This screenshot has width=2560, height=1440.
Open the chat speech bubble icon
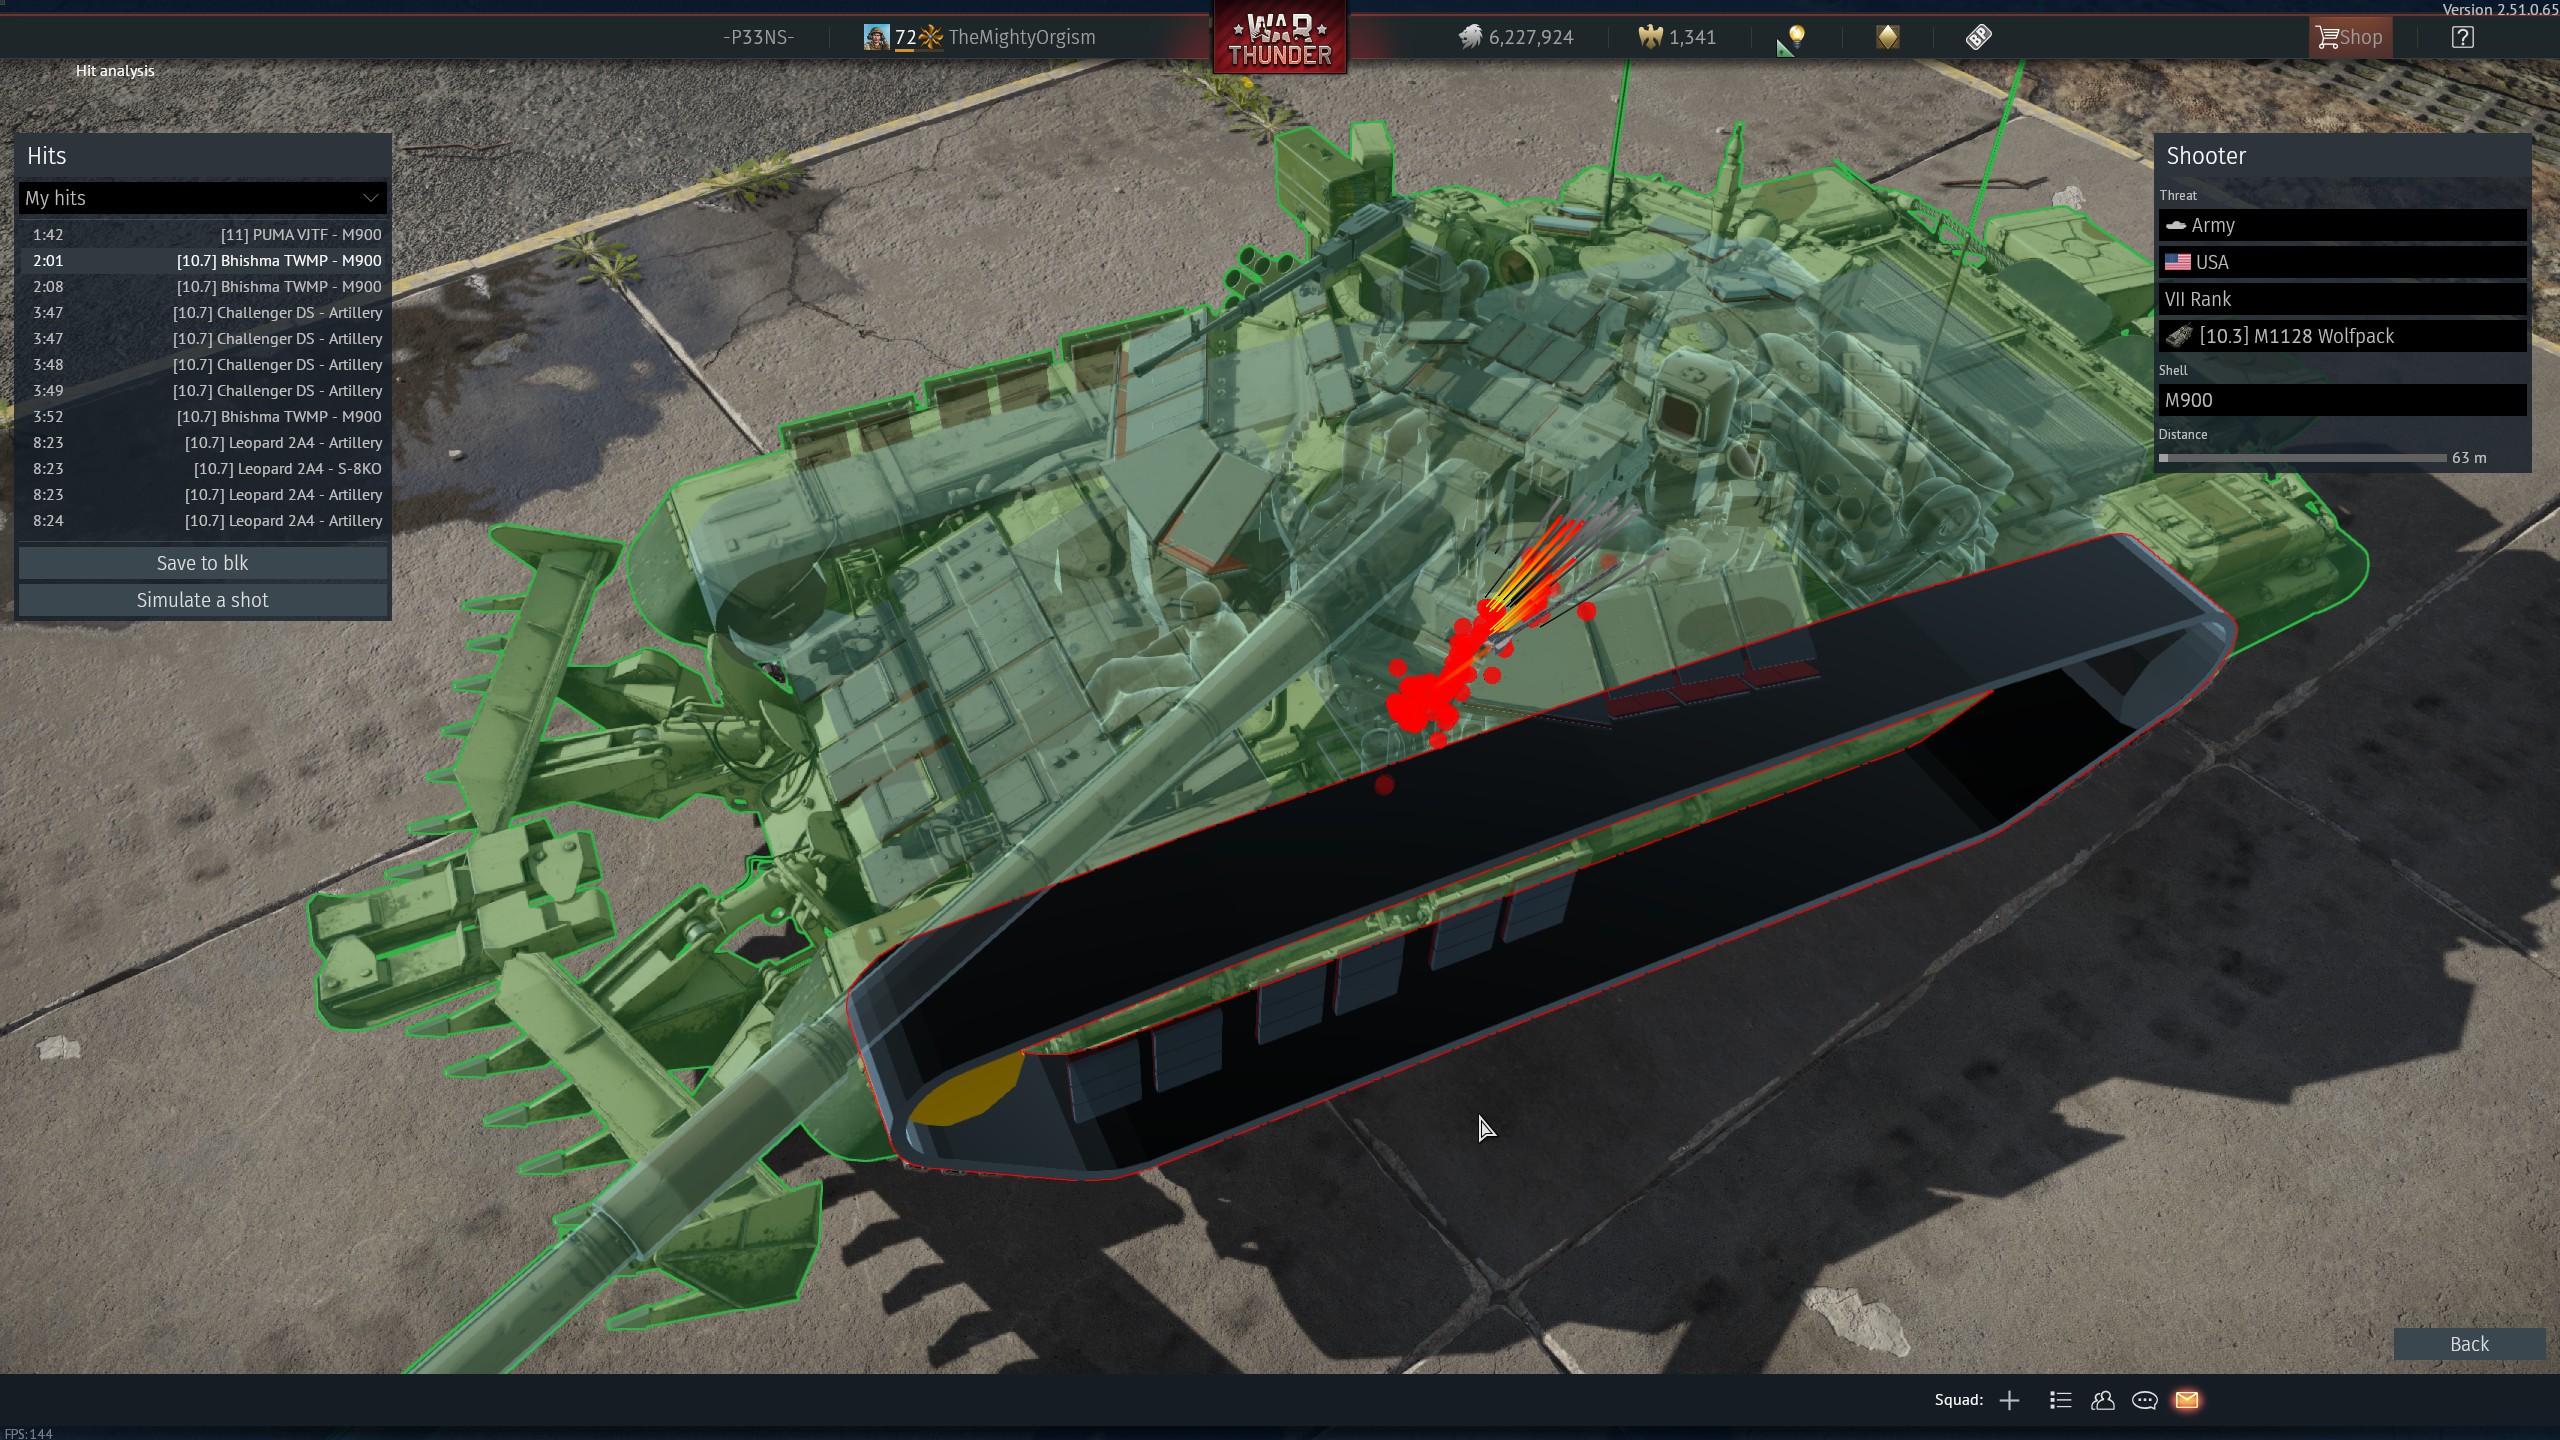click(x=2144, y=1400)
